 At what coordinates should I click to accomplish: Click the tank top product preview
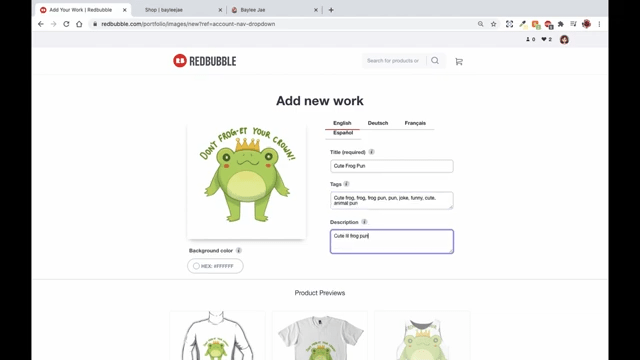pos(422,336)
